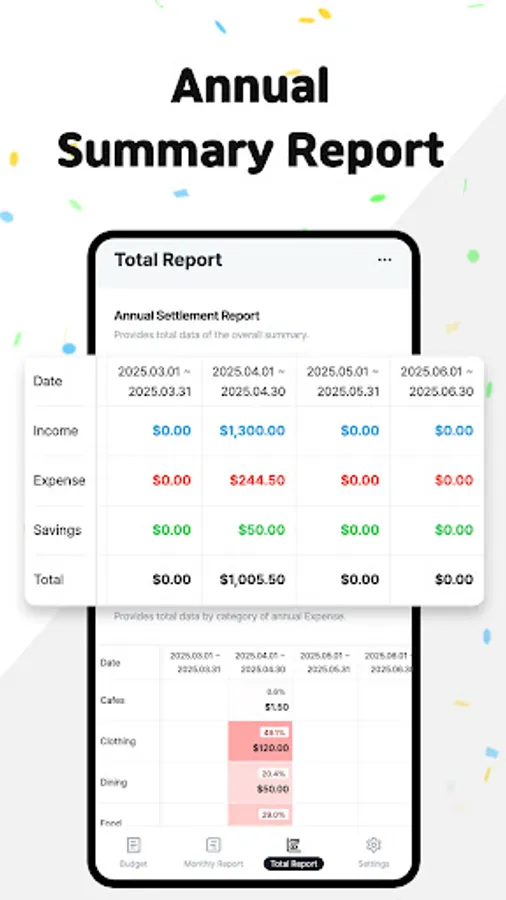Image resolution: width=506 pixels, height=900 pixels.
Task: Select the $1,005.50 April total value
Action: [x=252, y=580]
